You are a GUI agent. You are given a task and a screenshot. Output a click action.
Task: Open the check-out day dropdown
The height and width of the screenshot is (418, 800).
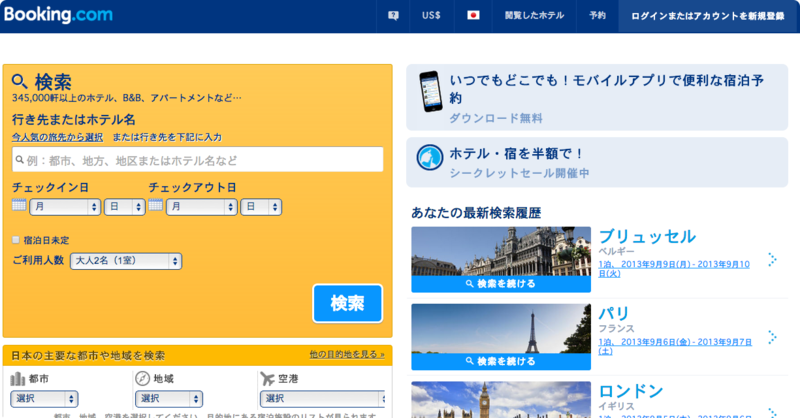(261, 207)
